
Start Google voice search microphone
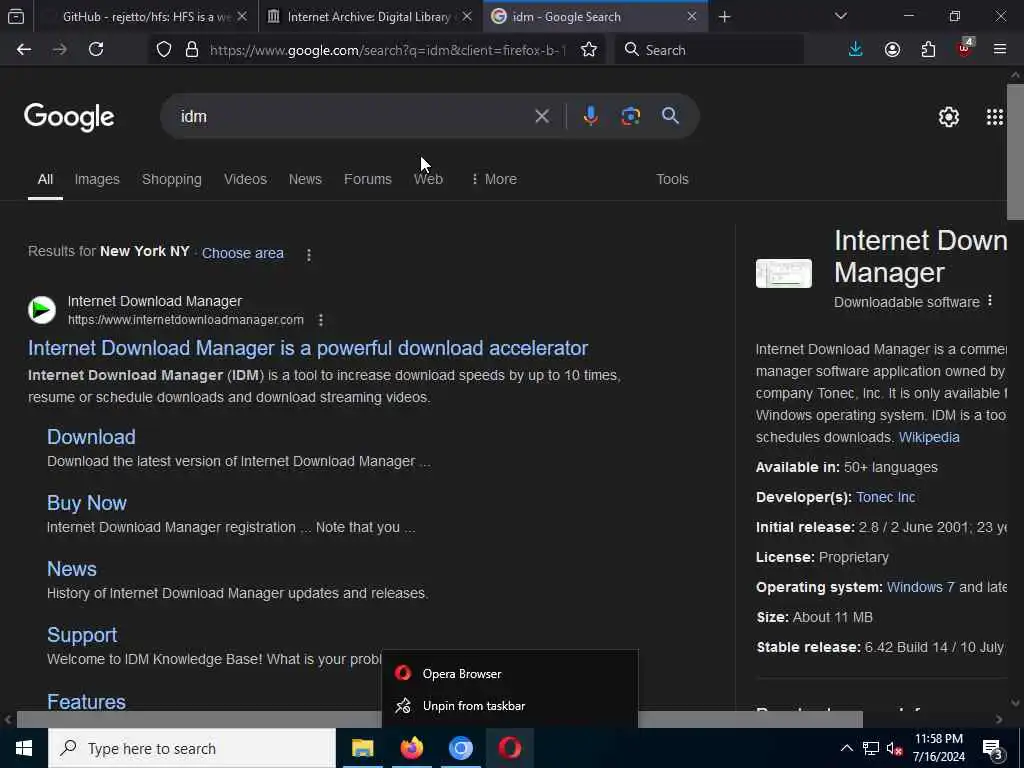tap(590, 116)
